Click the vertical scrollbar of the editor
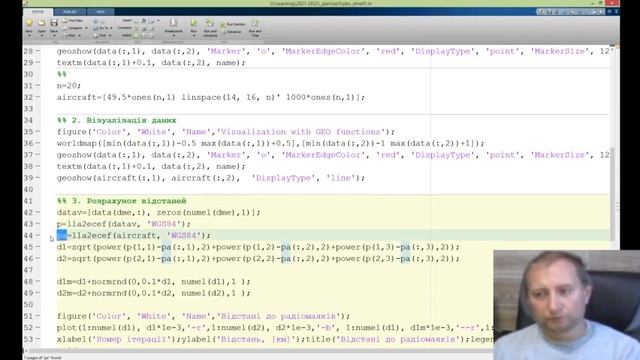The width and height of the screenshot is (640, 360). pos(613,194)
